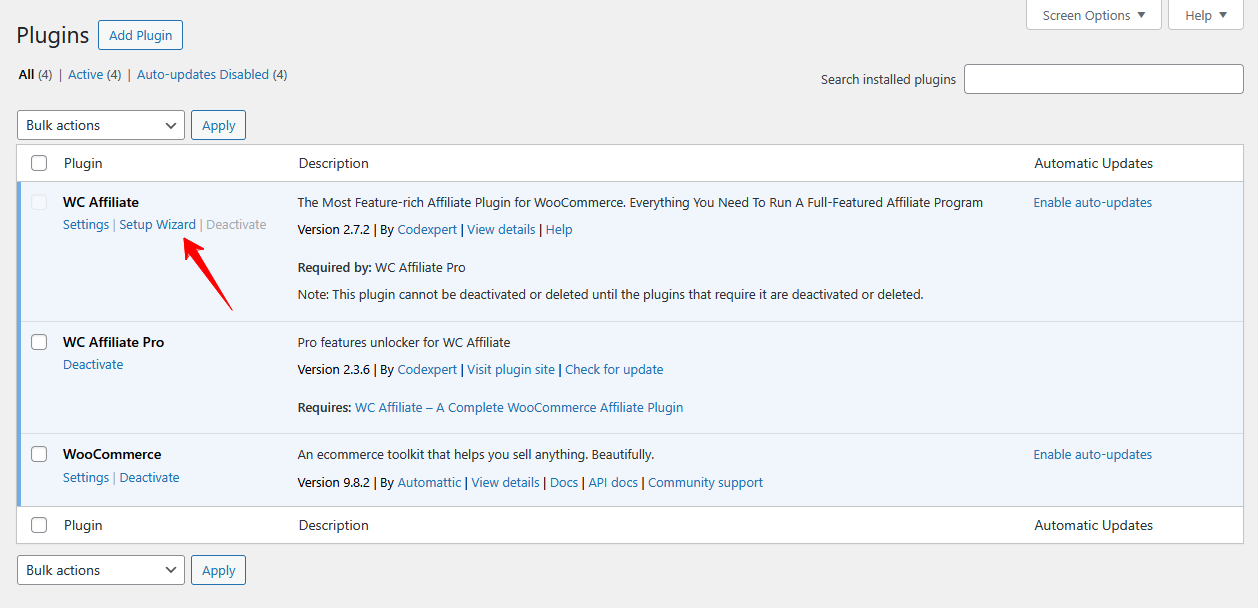The width and height of the screenshot is (1258, 608).
Task: Open the Automattic author link
Action: coord(429,483)
